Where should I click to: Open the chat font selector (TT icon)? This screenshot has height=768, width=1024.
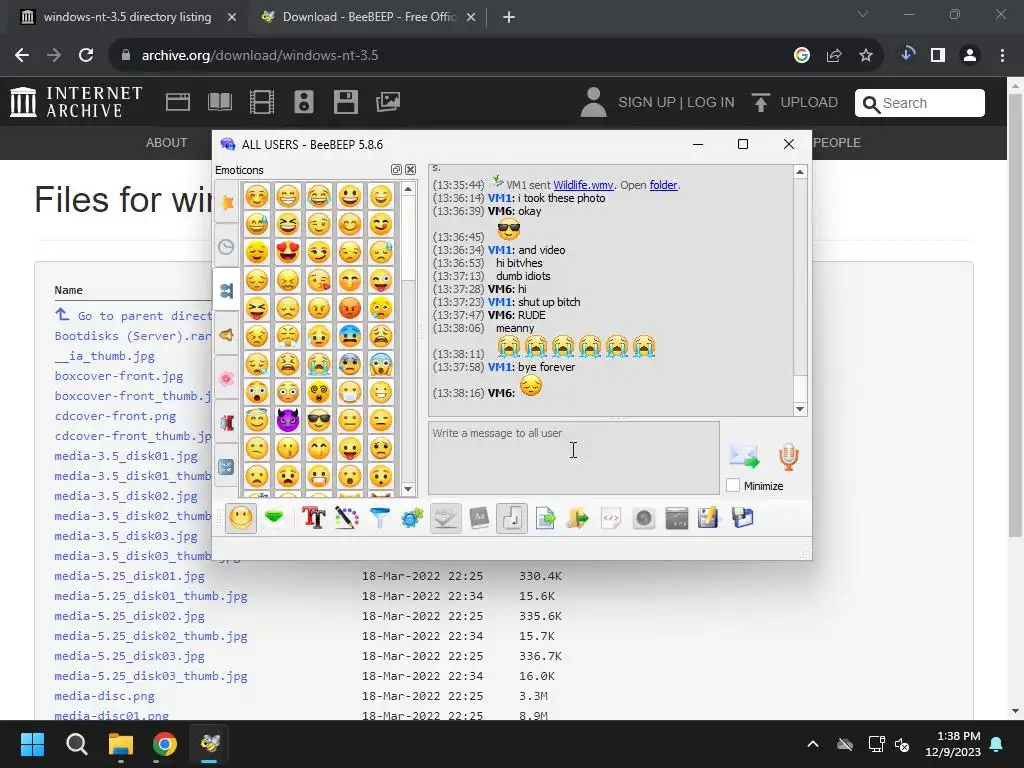tap(313, 519)
